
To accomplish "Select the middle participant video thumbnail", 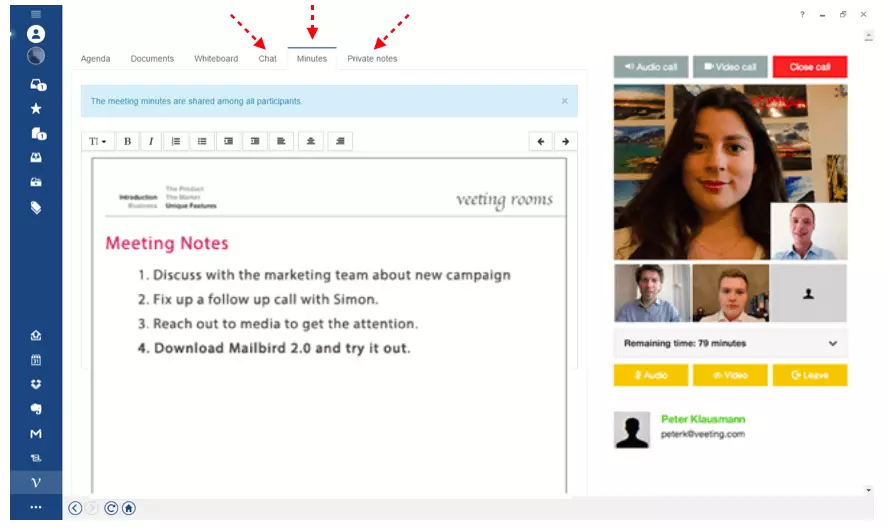I will pyautogui.click(x=730, y=293).
